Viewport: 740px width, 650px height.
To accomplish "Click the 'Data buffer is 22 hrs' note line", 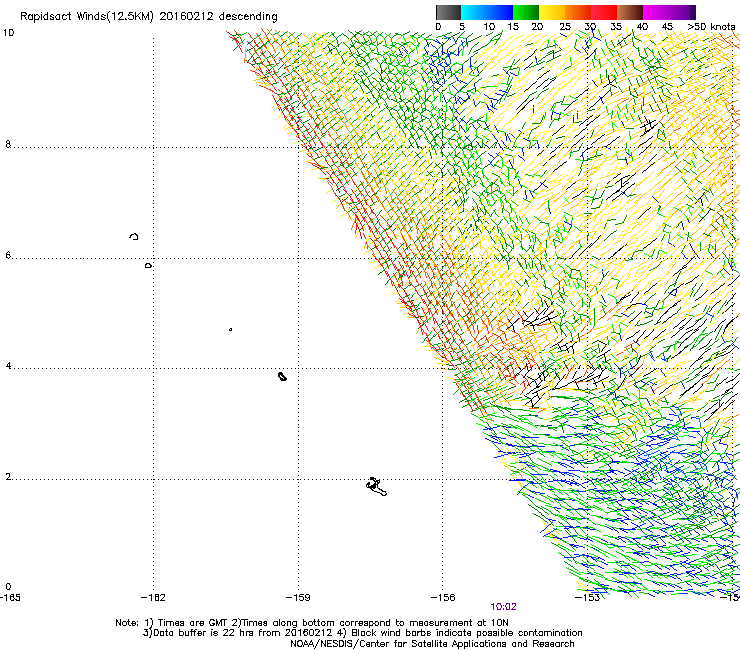I will 362,633.
